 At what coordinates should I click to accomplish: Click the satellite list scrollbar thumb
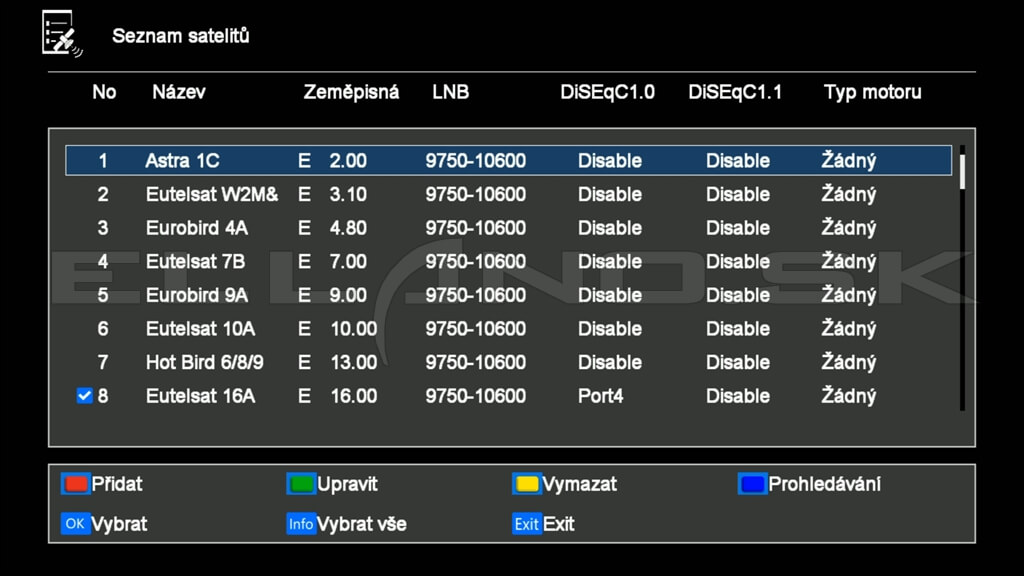(962, 172)
